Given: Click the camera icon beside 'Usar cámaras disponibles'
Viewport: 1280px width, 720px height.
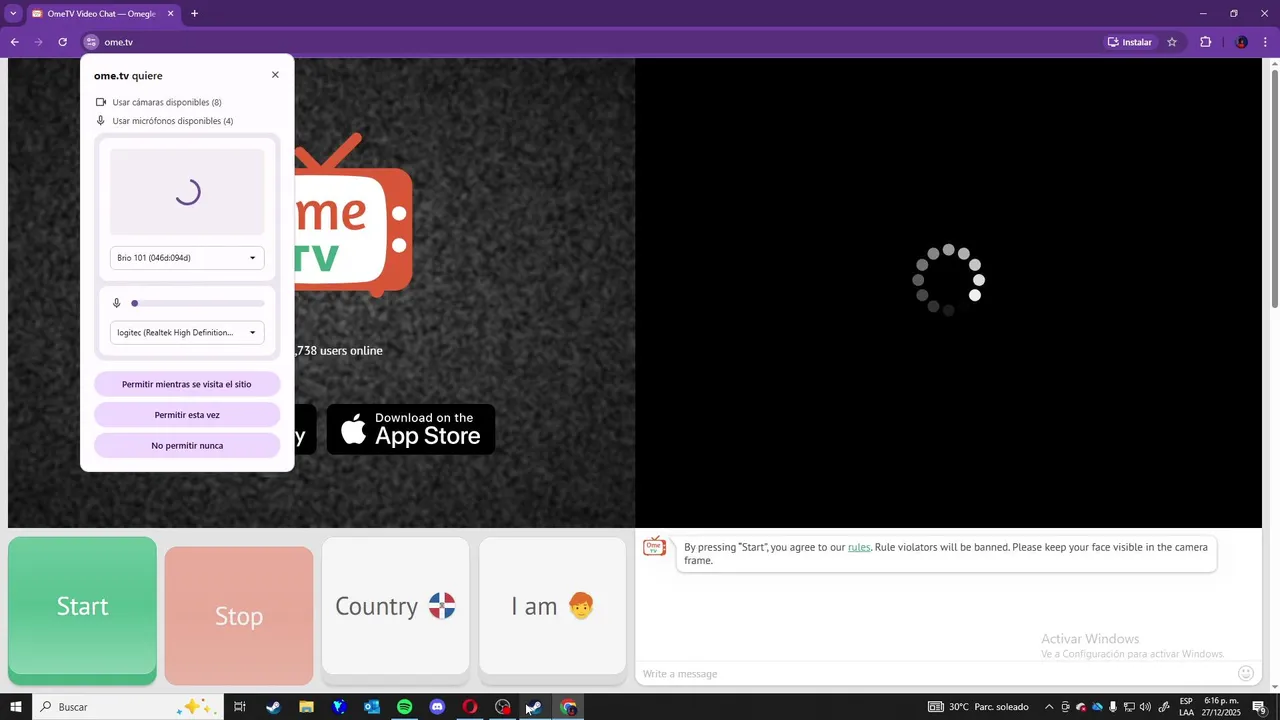Looking at the screenshot, I should coord(101,102).
